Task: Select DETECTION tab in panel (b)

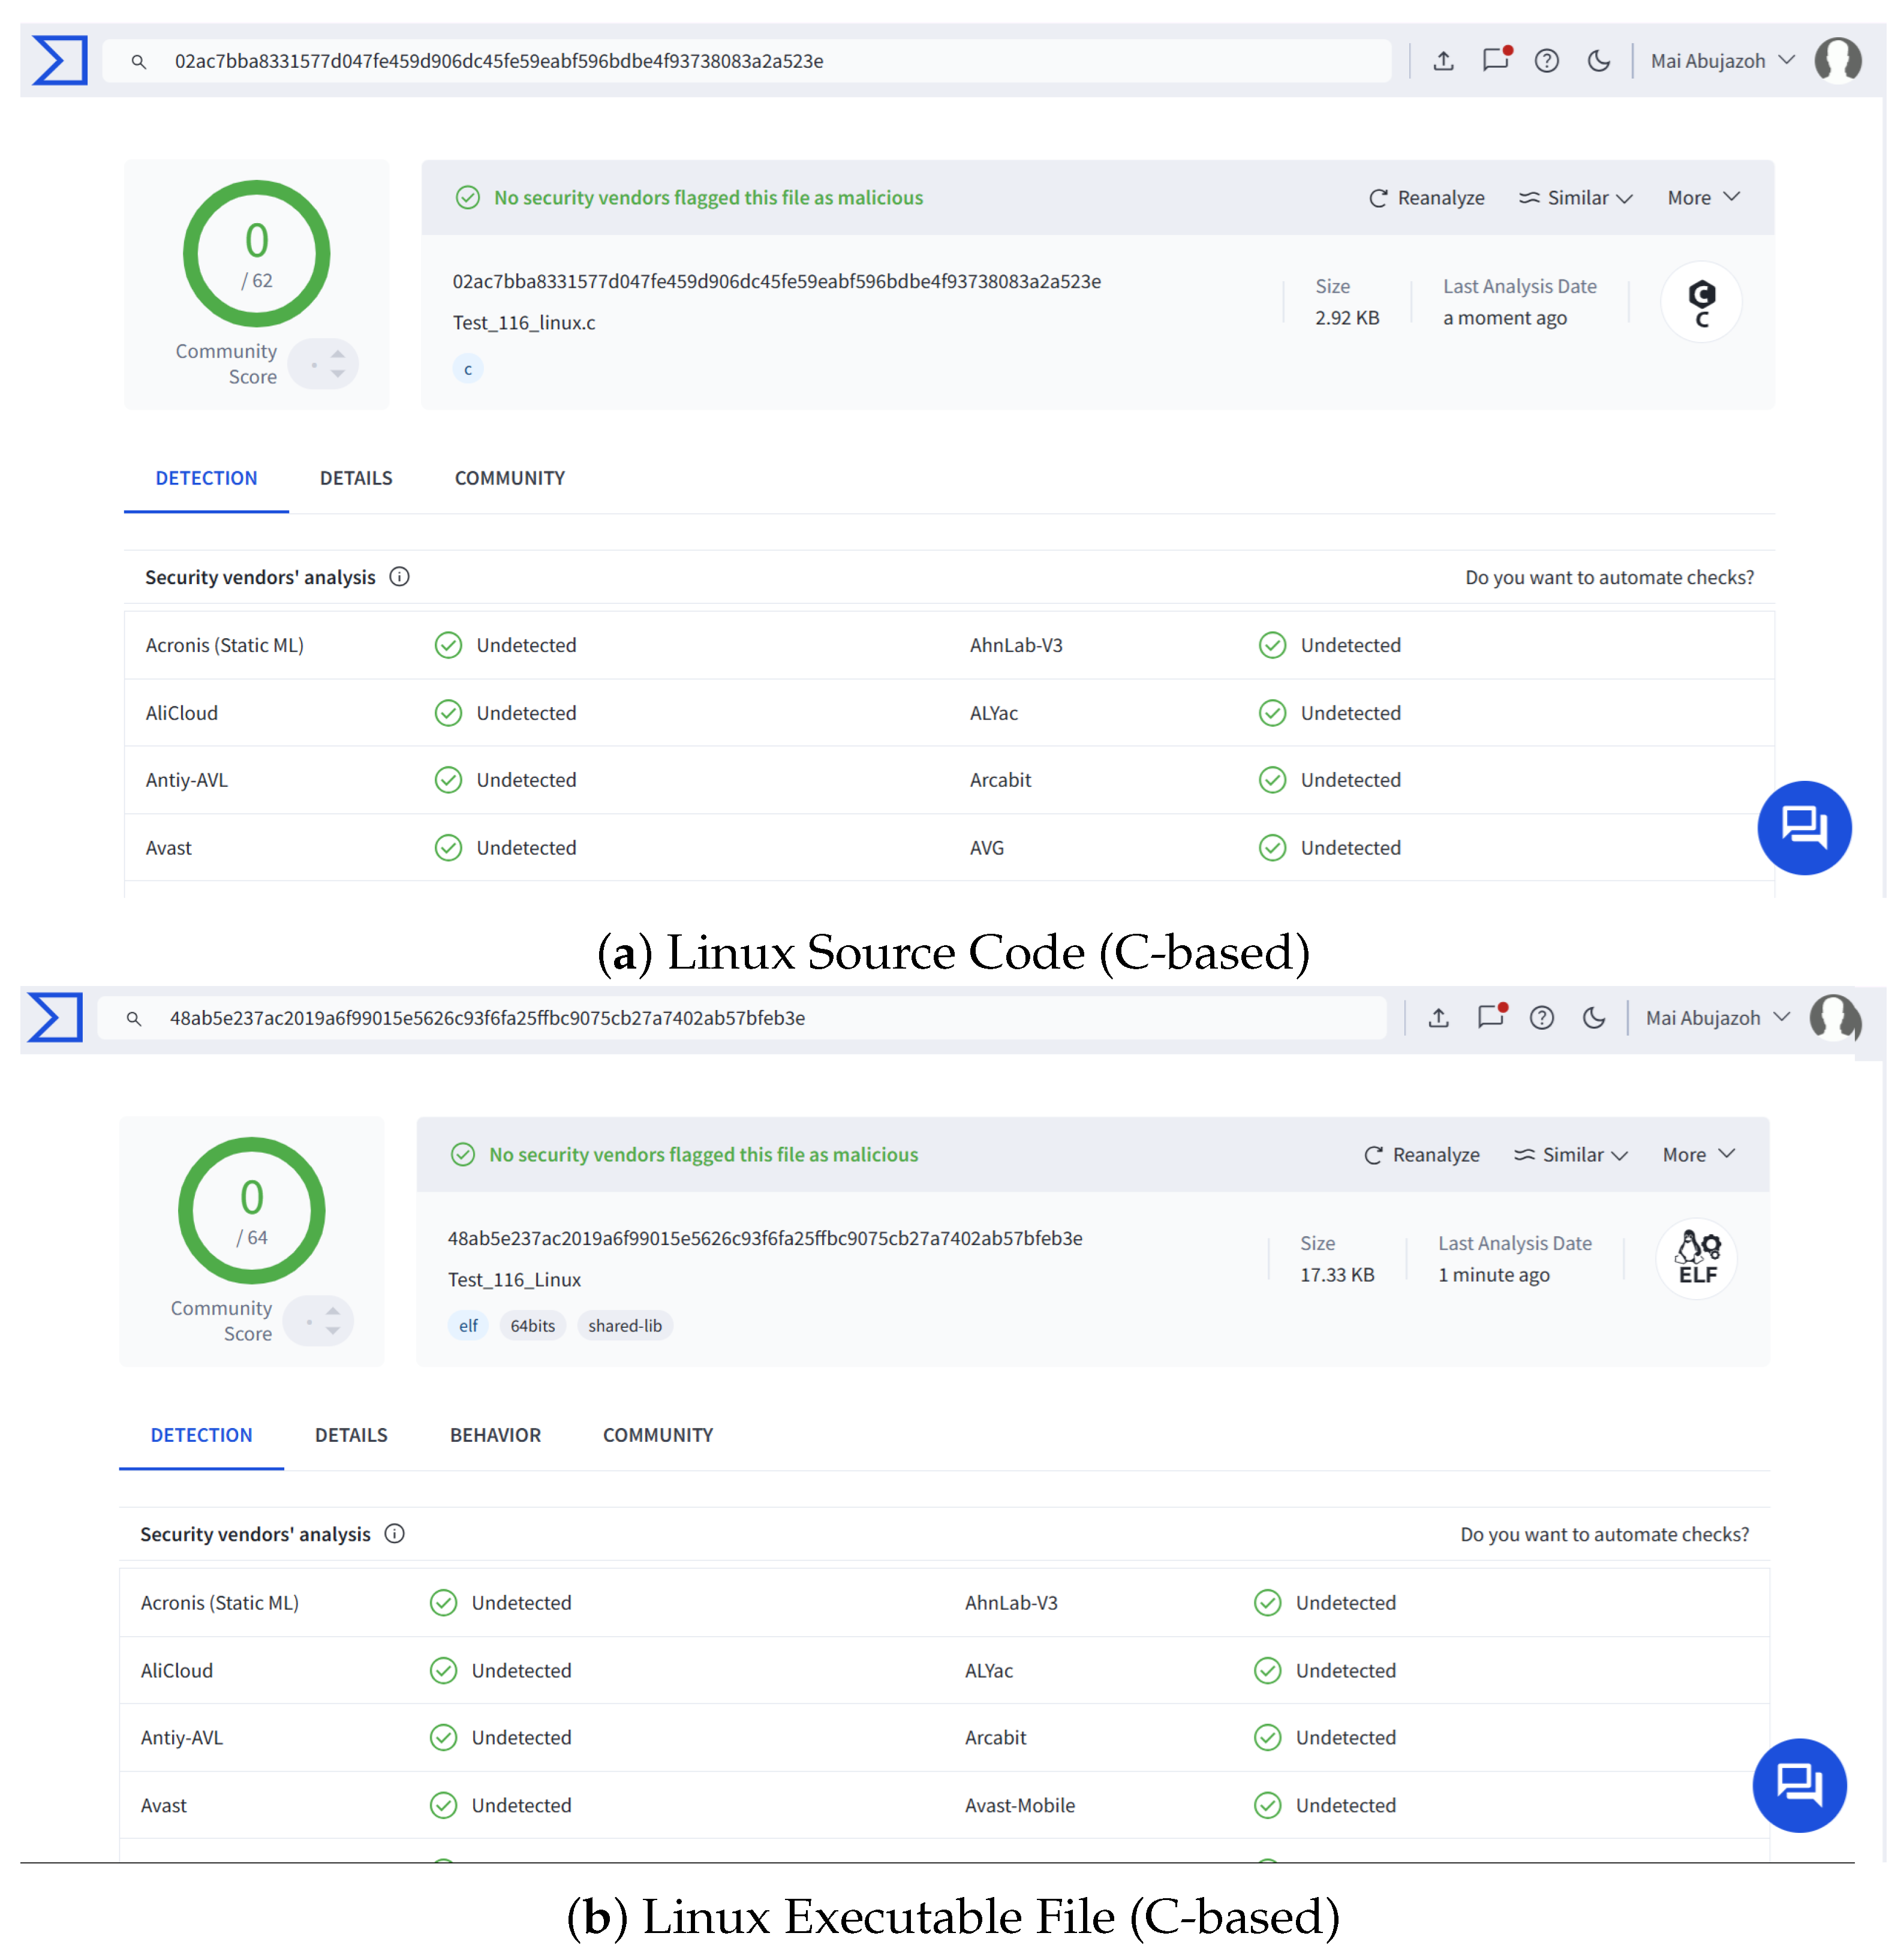Action: pos(201,1435)
